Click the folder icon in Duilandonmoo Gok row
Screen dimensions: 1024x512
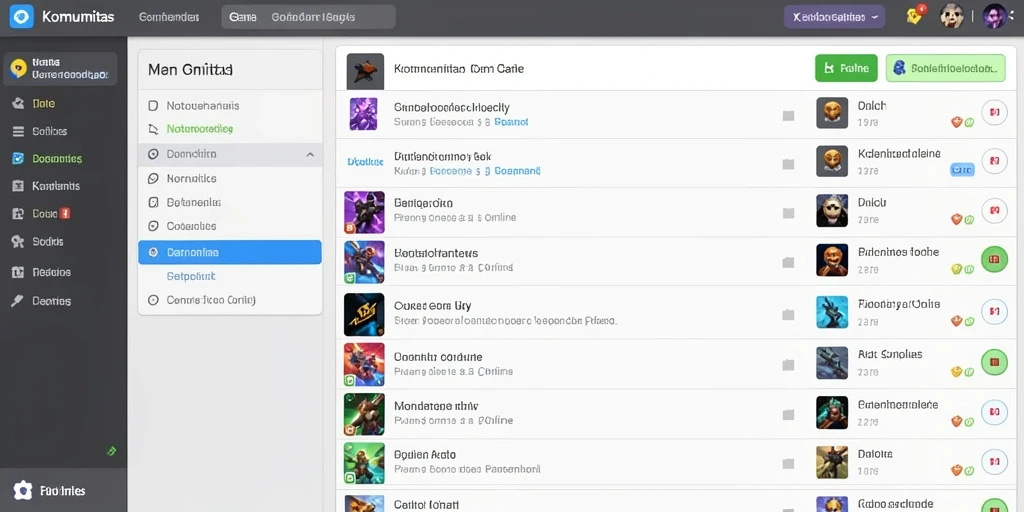pyautogui.click(x=788, y=164)
